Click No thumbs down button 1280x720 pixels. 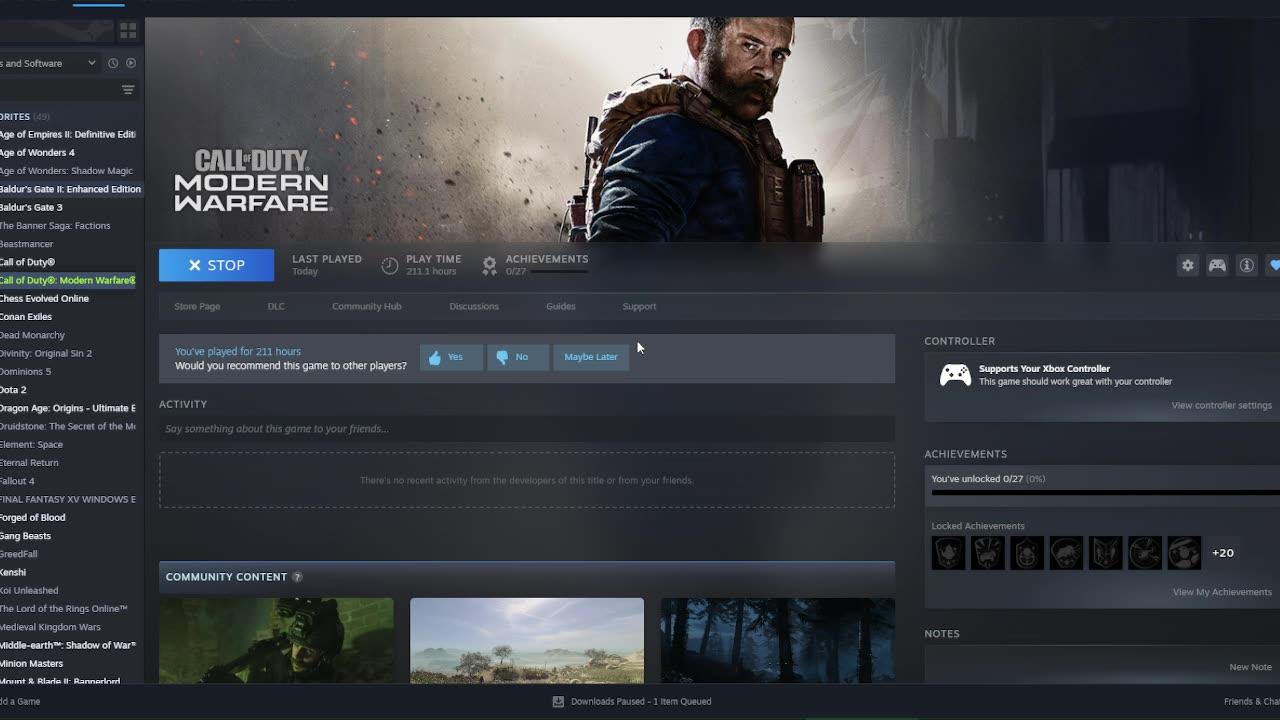pyautogui.click(x=518, y=357)
